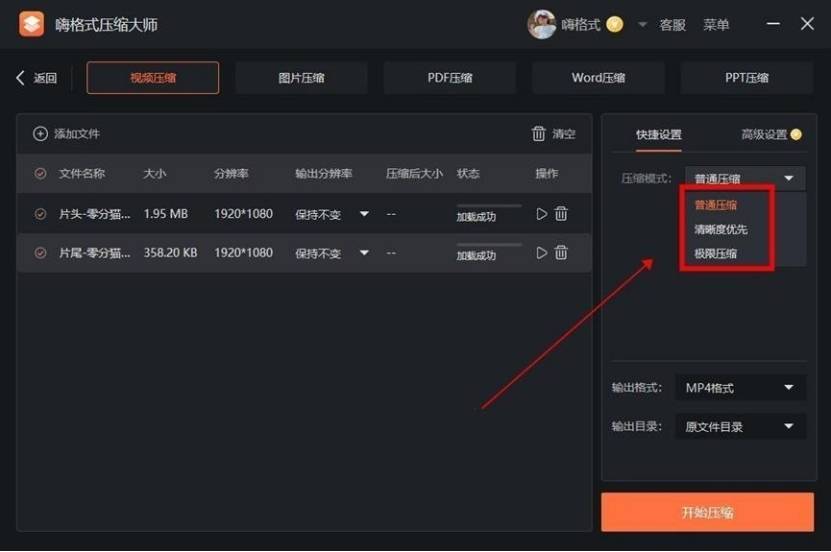Click gold VIP badge on 高级设置
This screenshot has width=831, height=552.
796,135
